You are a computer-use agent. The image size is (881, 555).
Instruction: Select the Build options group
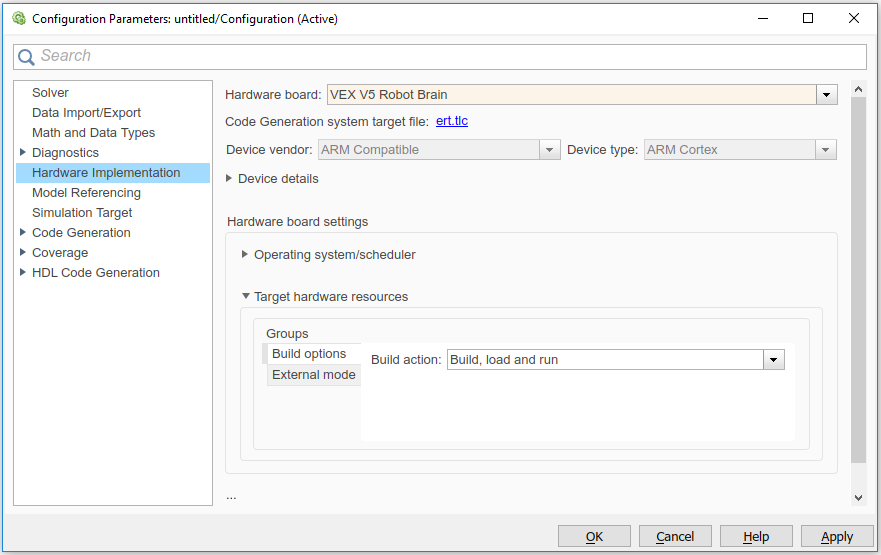click(x=309, y=354)
